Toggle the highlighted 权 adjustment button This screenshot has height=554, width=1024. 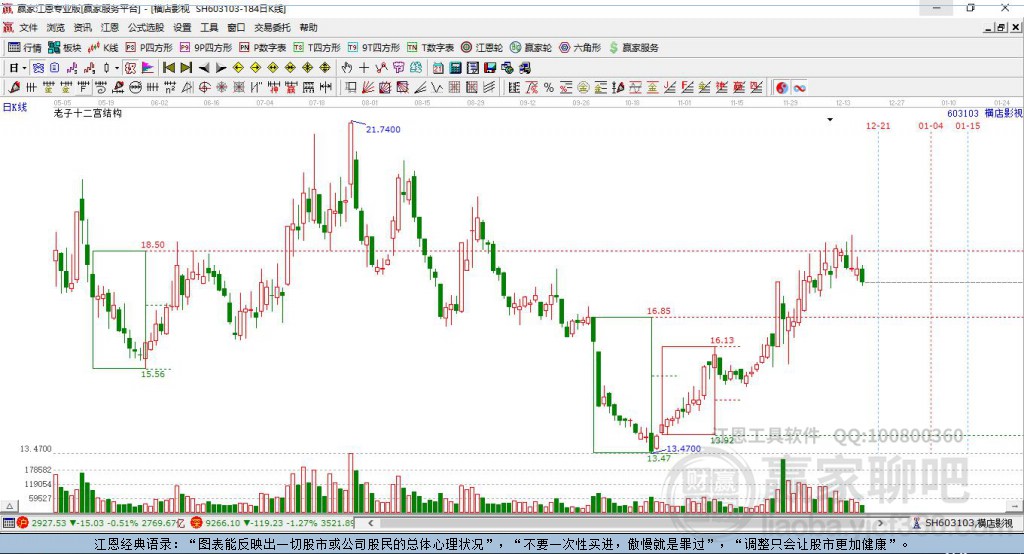click(x=131, y=67)
